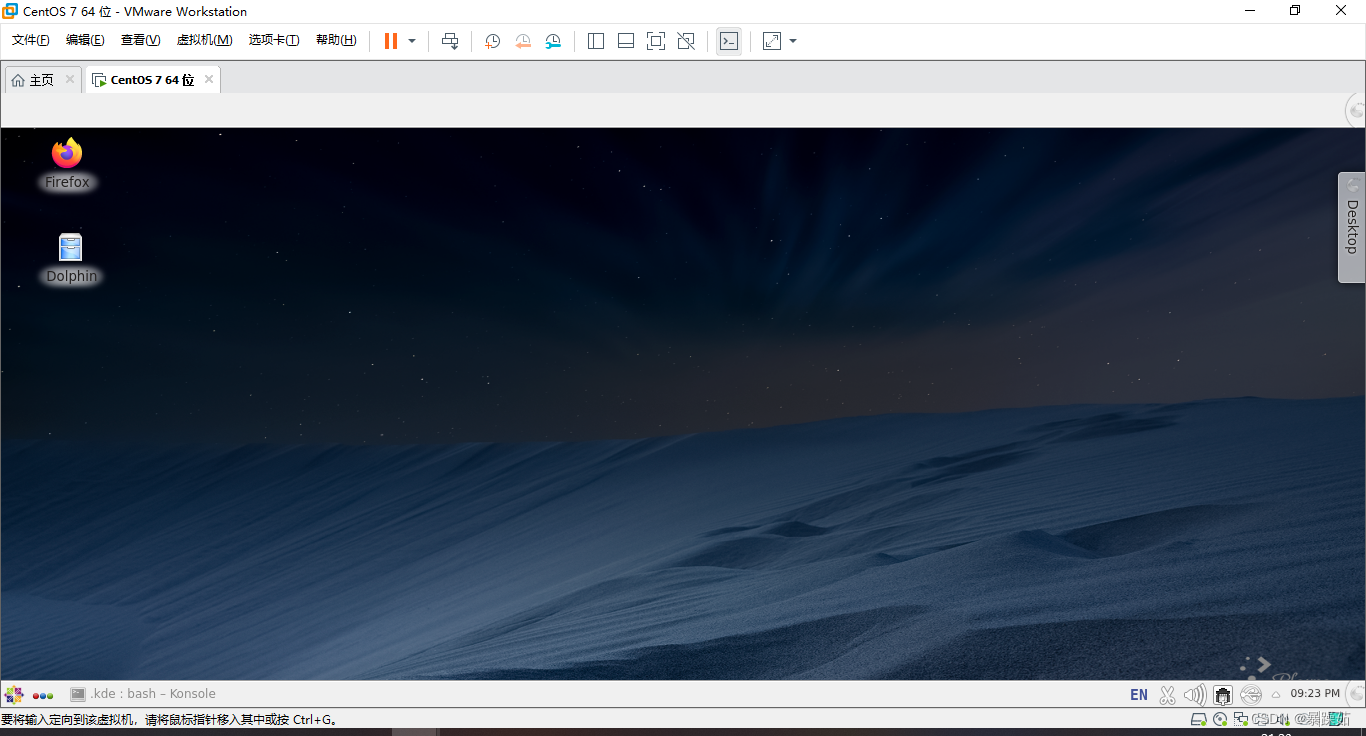Take a snapshot of the VM
Image resolution: width=1366 pixels, height=736 pixels.
click(492, 41)
